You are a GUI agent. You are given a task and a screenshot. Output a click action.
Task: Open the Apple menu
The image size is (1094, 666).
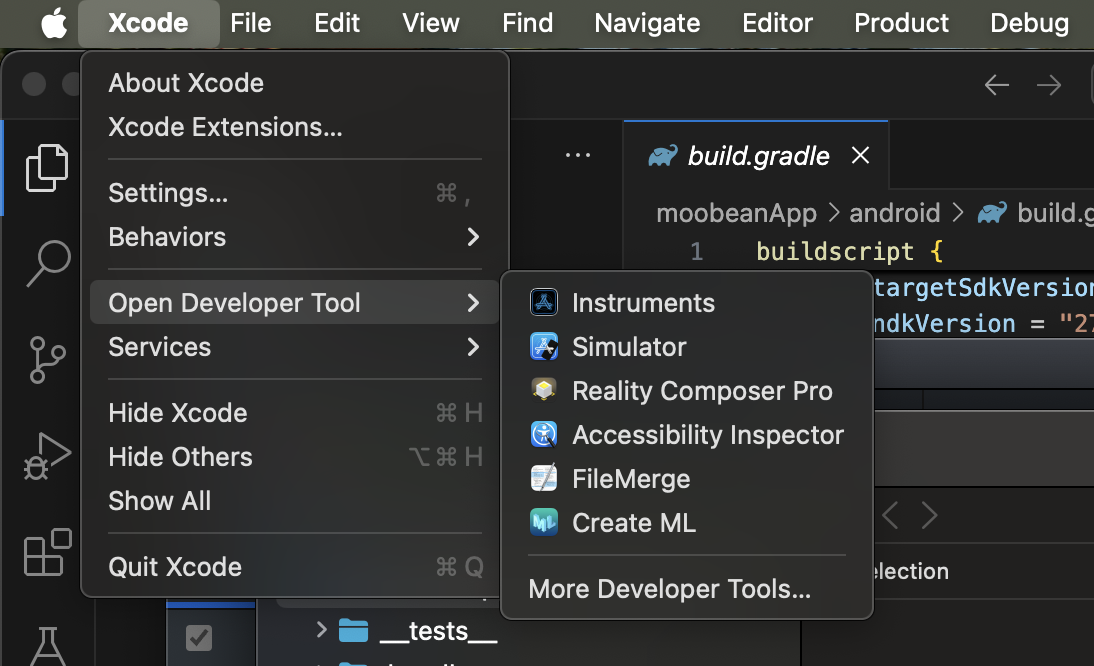point(54,23)
